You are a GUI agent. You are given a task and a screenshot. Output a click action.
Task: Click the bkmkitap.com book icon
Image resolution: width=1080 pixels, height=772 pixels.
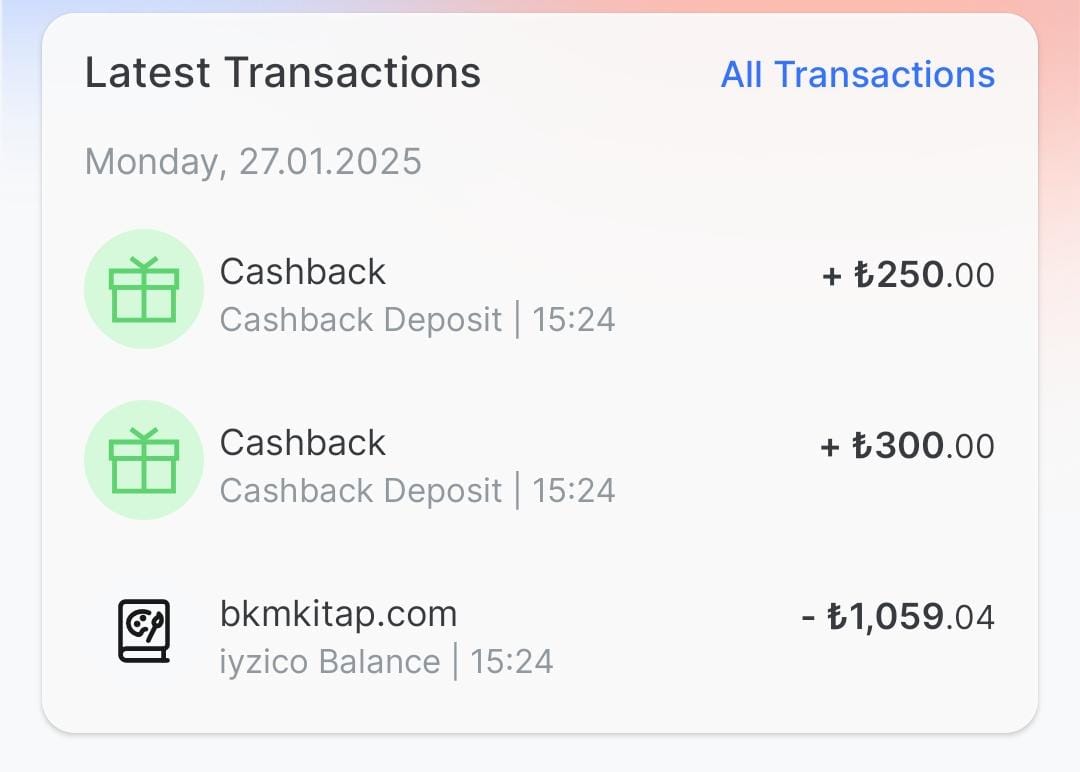pyautogui.click(x=143, y=631)
